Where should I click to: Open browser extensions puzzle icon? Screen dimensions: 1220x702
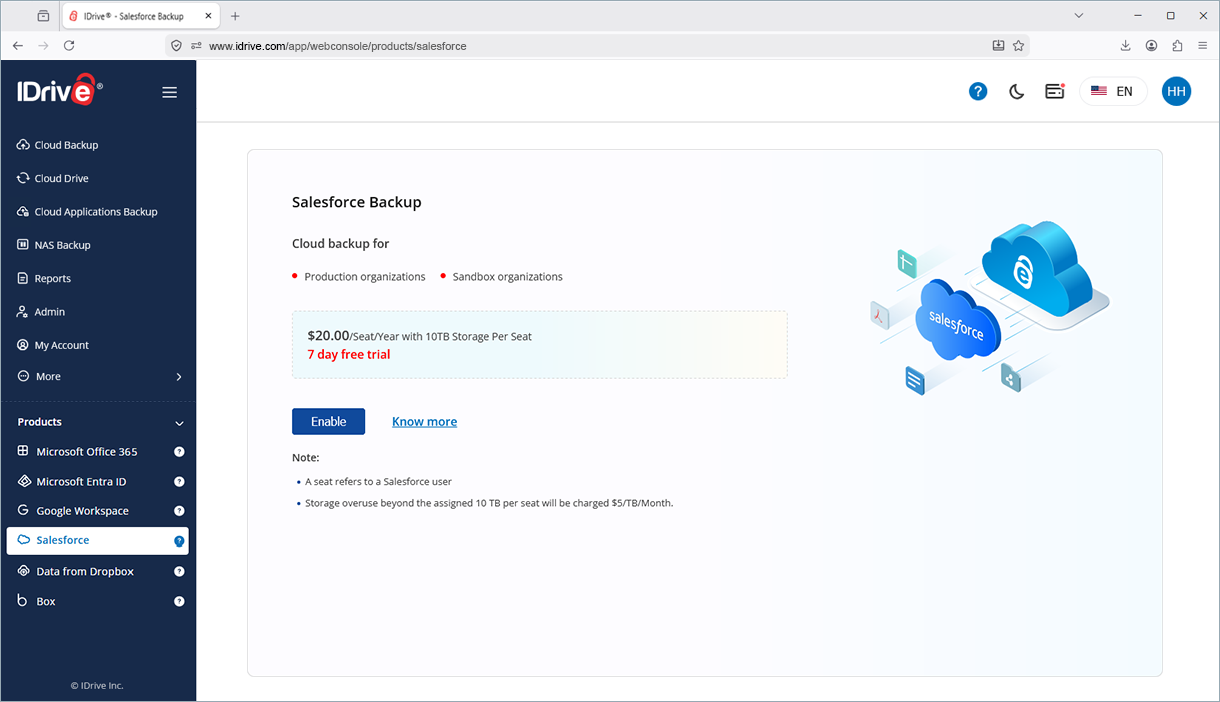1177,46
